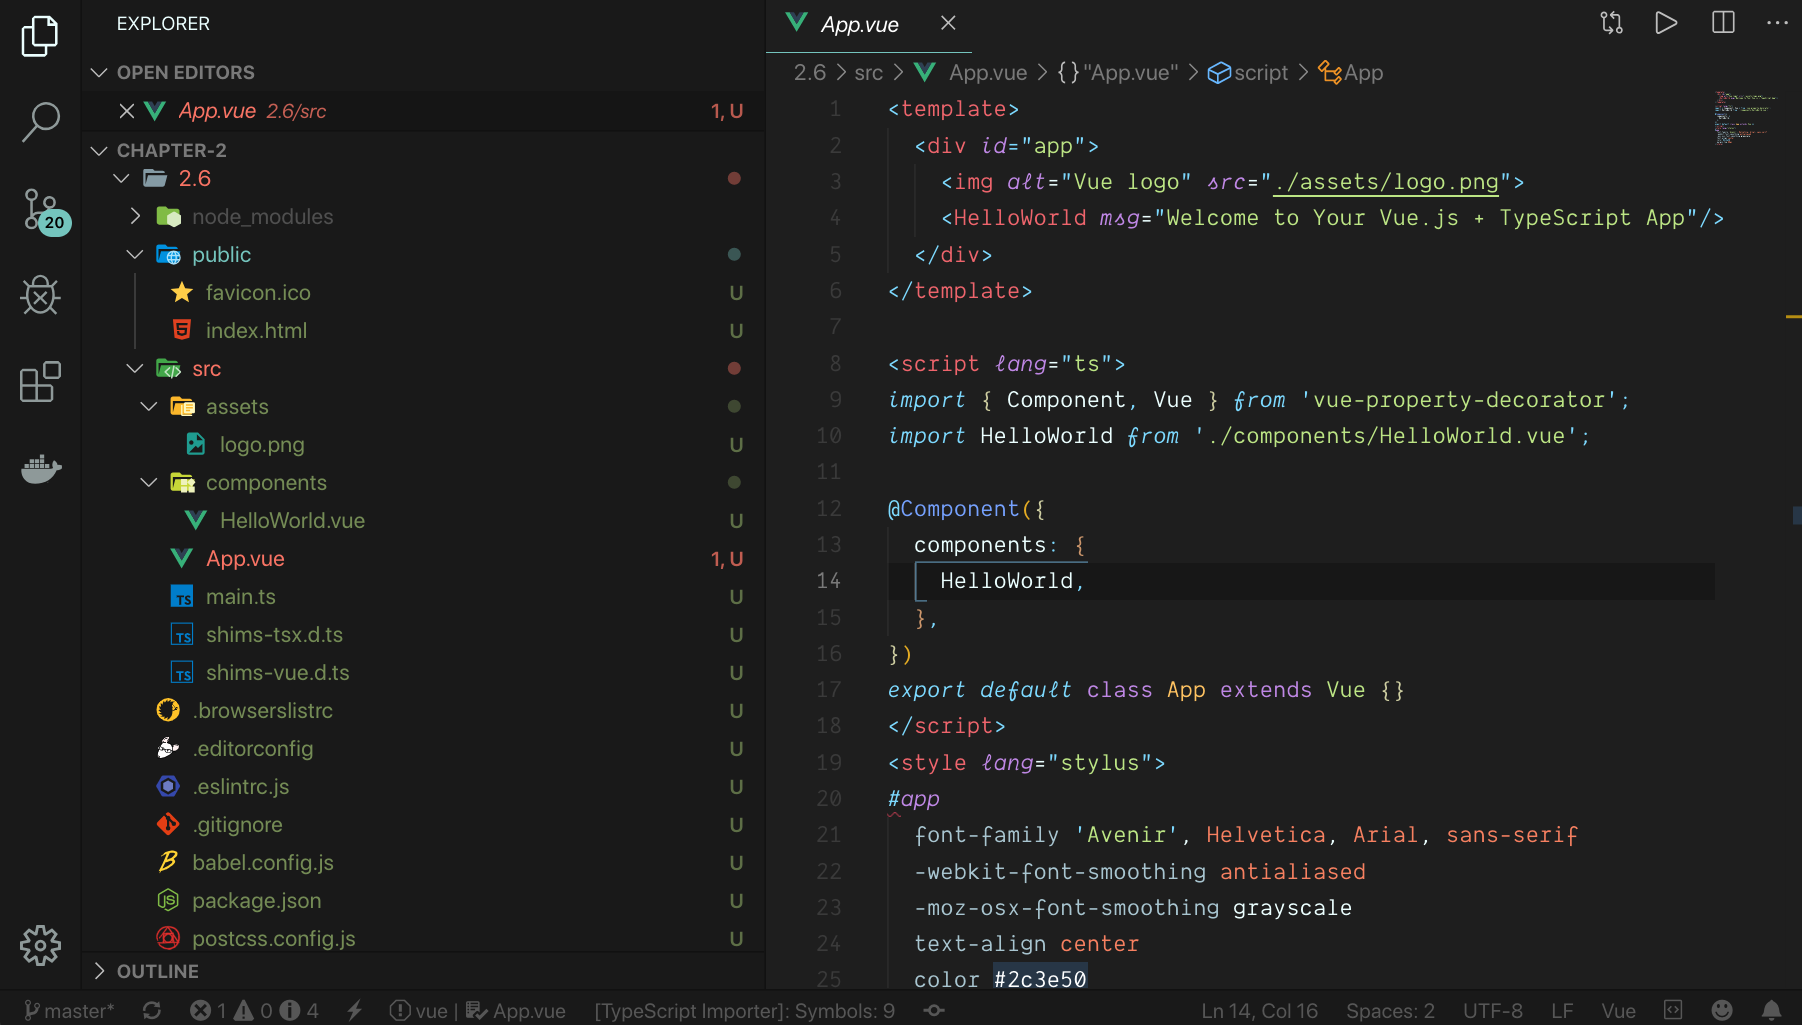Click the info count icon showing 4
The width and height of the screenshot is (1802, 1025).
[299, 1011]
